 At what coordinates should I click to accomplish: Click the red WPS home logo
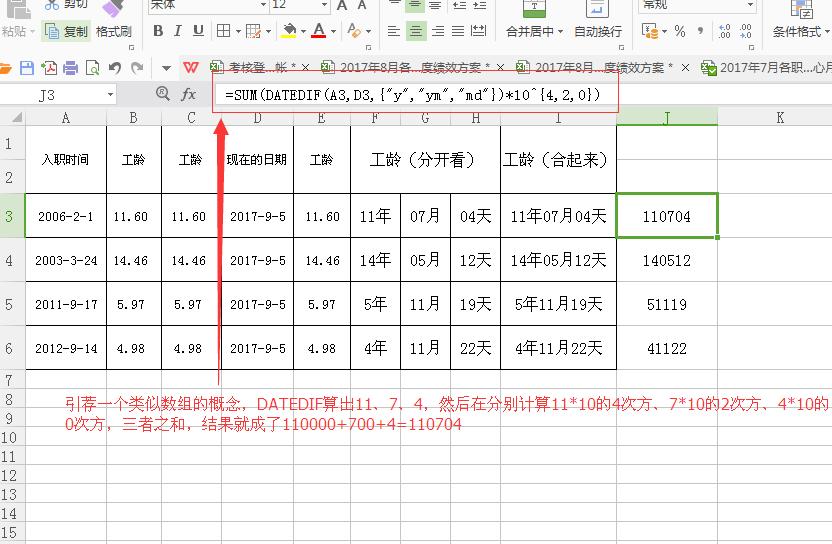[190, 67]
